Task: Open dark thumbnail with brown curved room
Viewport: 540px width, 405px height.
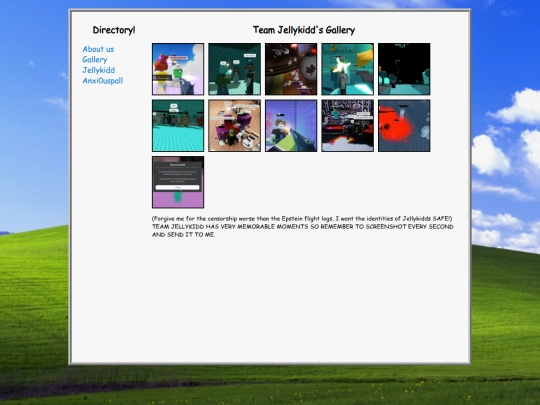Action: (291, 69)
